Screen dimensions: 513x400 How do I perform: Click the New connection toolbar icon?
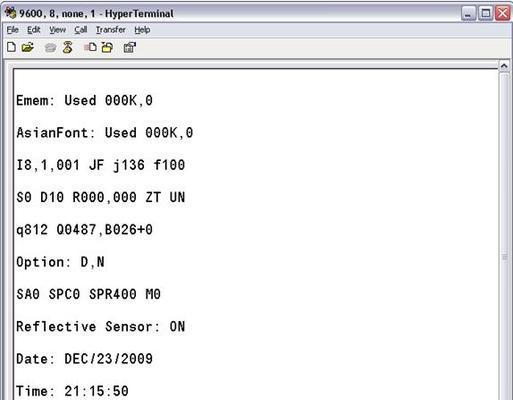pos(11,47)
